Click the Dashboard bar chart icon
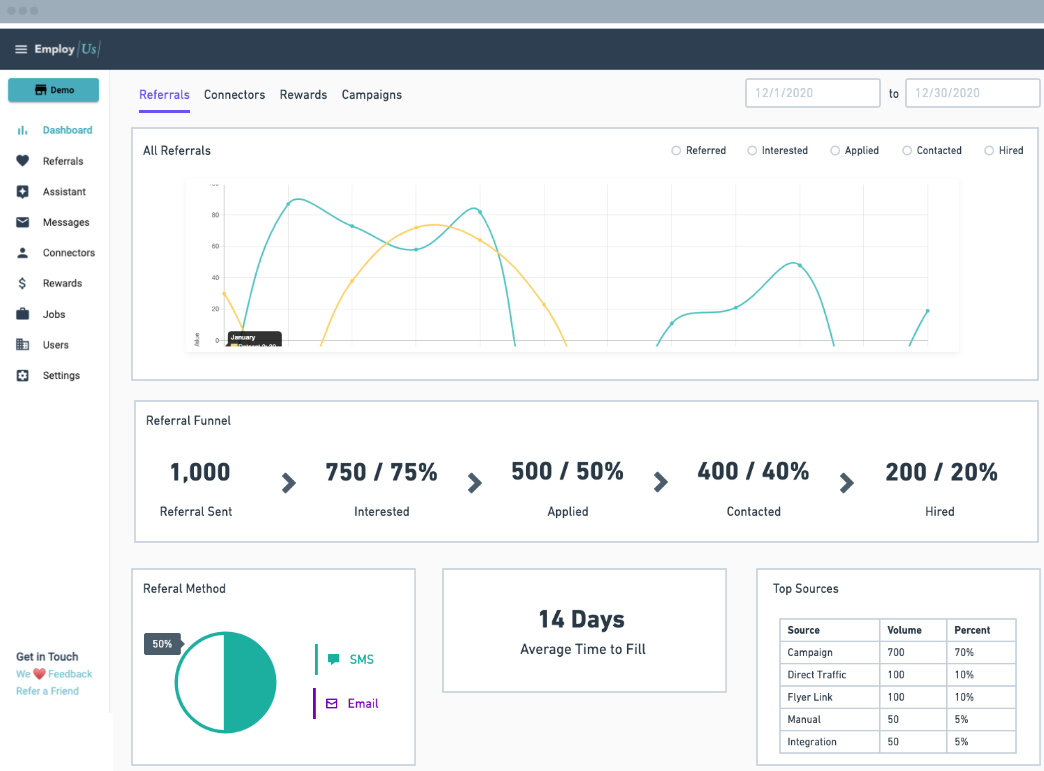 pos(23,130)
